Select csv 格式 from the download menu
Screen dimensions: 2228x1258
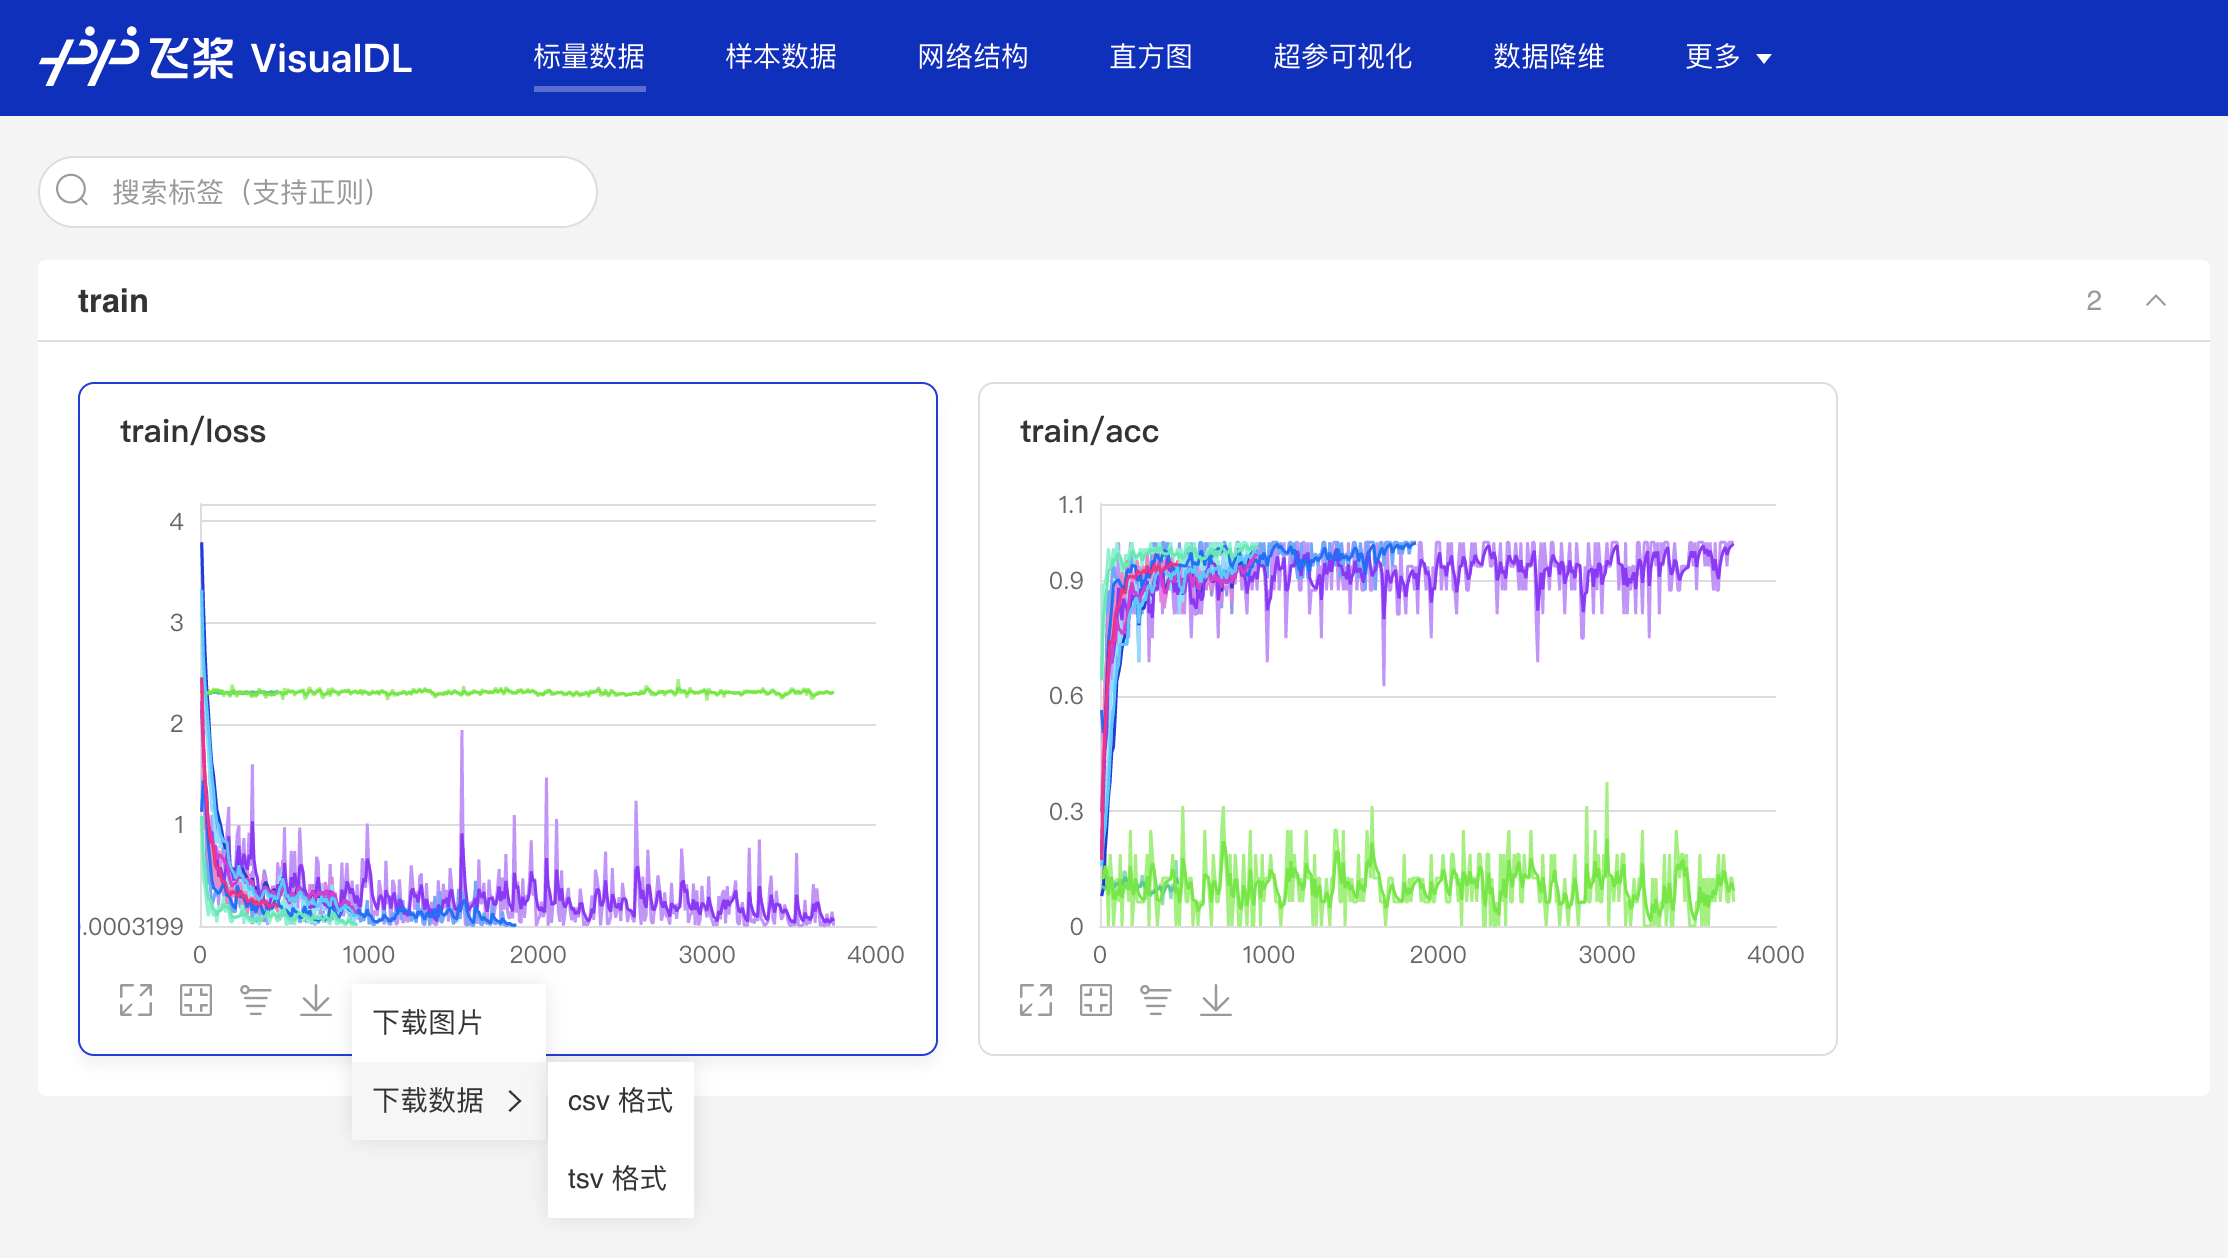(x=619, y=1100)
